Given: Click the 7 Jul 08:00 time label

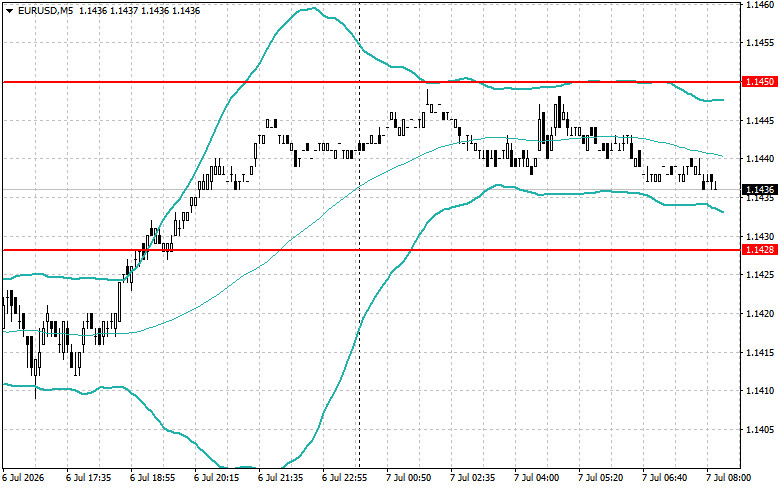Looking at the screenshot, I should (x=728, y=478).
